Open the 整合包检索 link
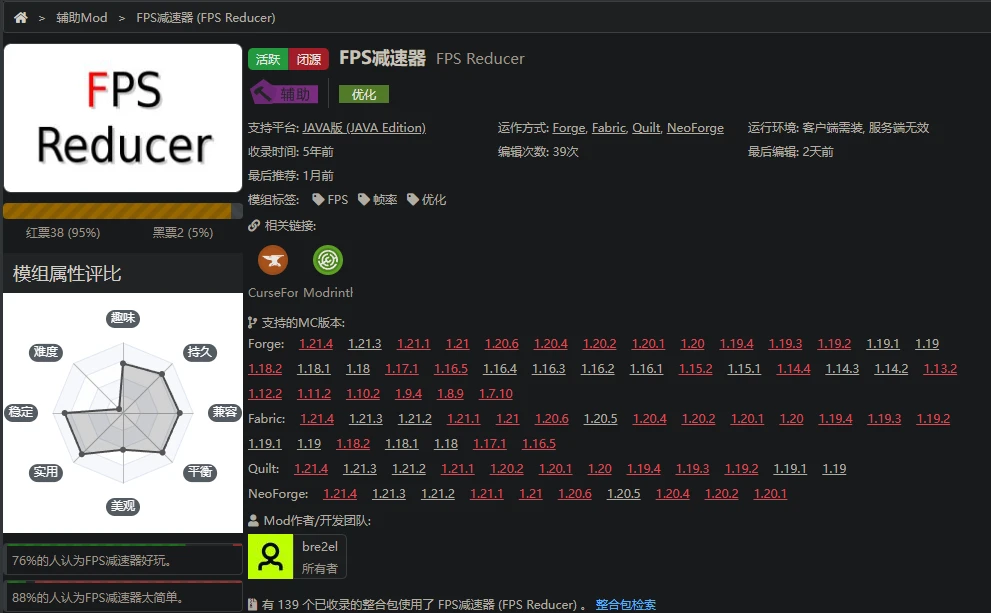Screen dimensions: 991x613 pyautogui.click(x=625, y=605)
